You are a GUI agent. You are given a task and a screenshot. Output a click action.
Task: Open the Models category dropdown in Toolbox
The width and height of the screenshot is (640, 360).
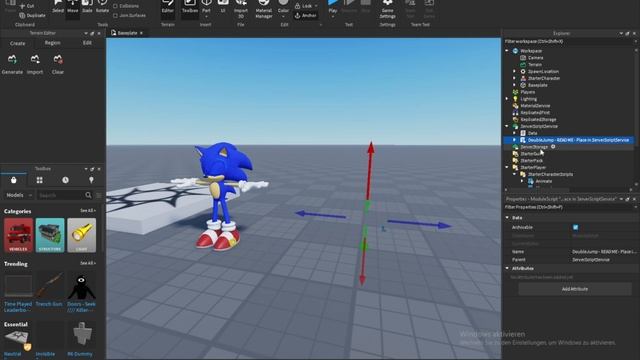(19, 196)
